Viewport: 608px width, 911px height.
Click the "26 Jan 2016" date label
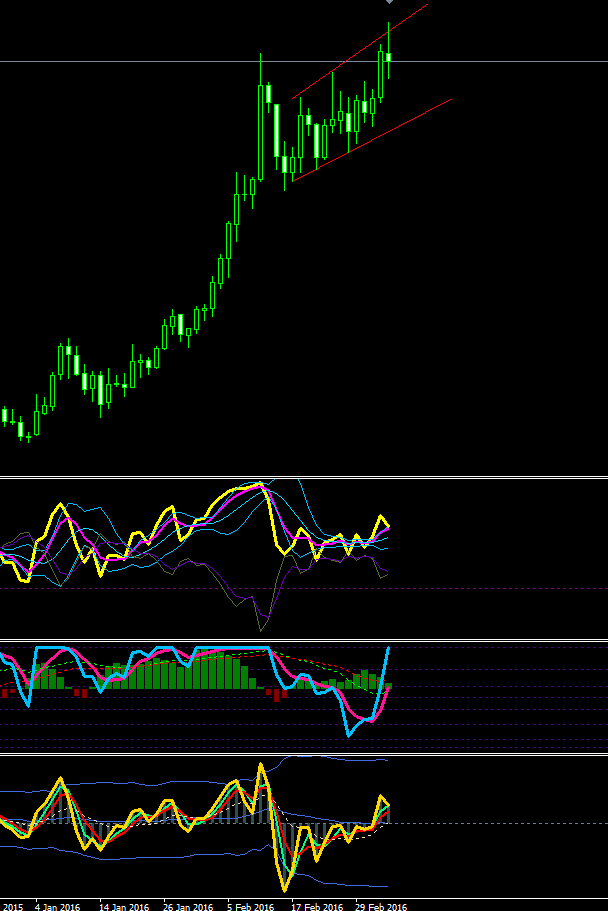188,906
